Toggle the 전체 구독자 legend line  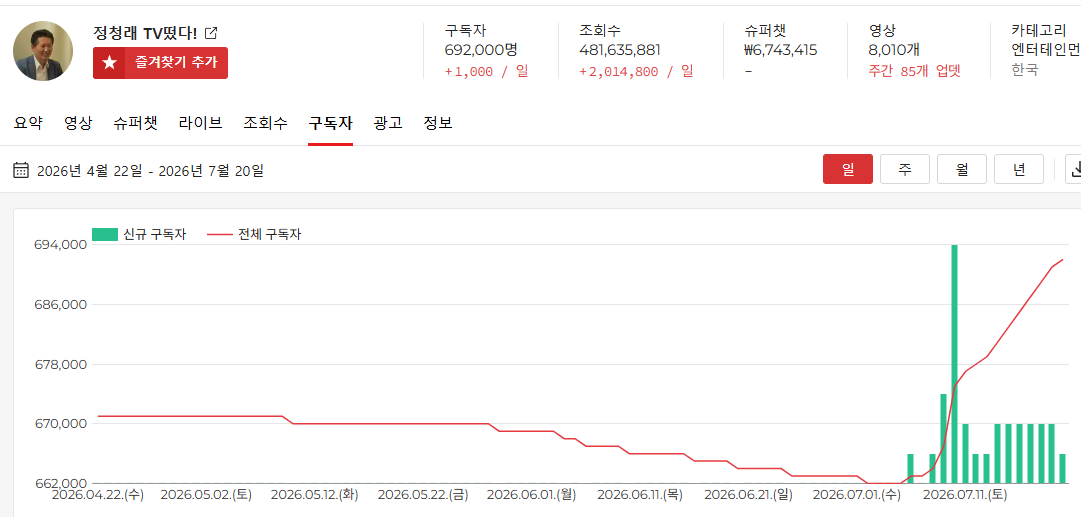[254, 234]
